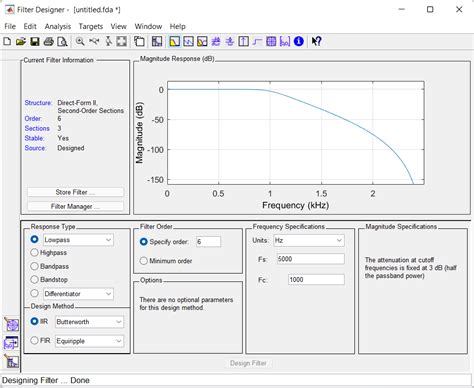Open the Import Filter sidebar panel
474x388 pixels.
pyautogui.click(x=12, y=343)
